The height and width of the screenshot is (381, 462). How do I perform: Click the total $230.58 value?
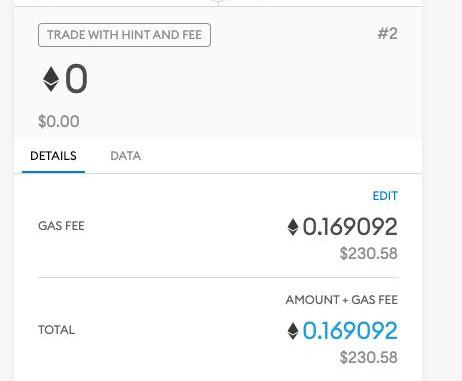[369, 358]
